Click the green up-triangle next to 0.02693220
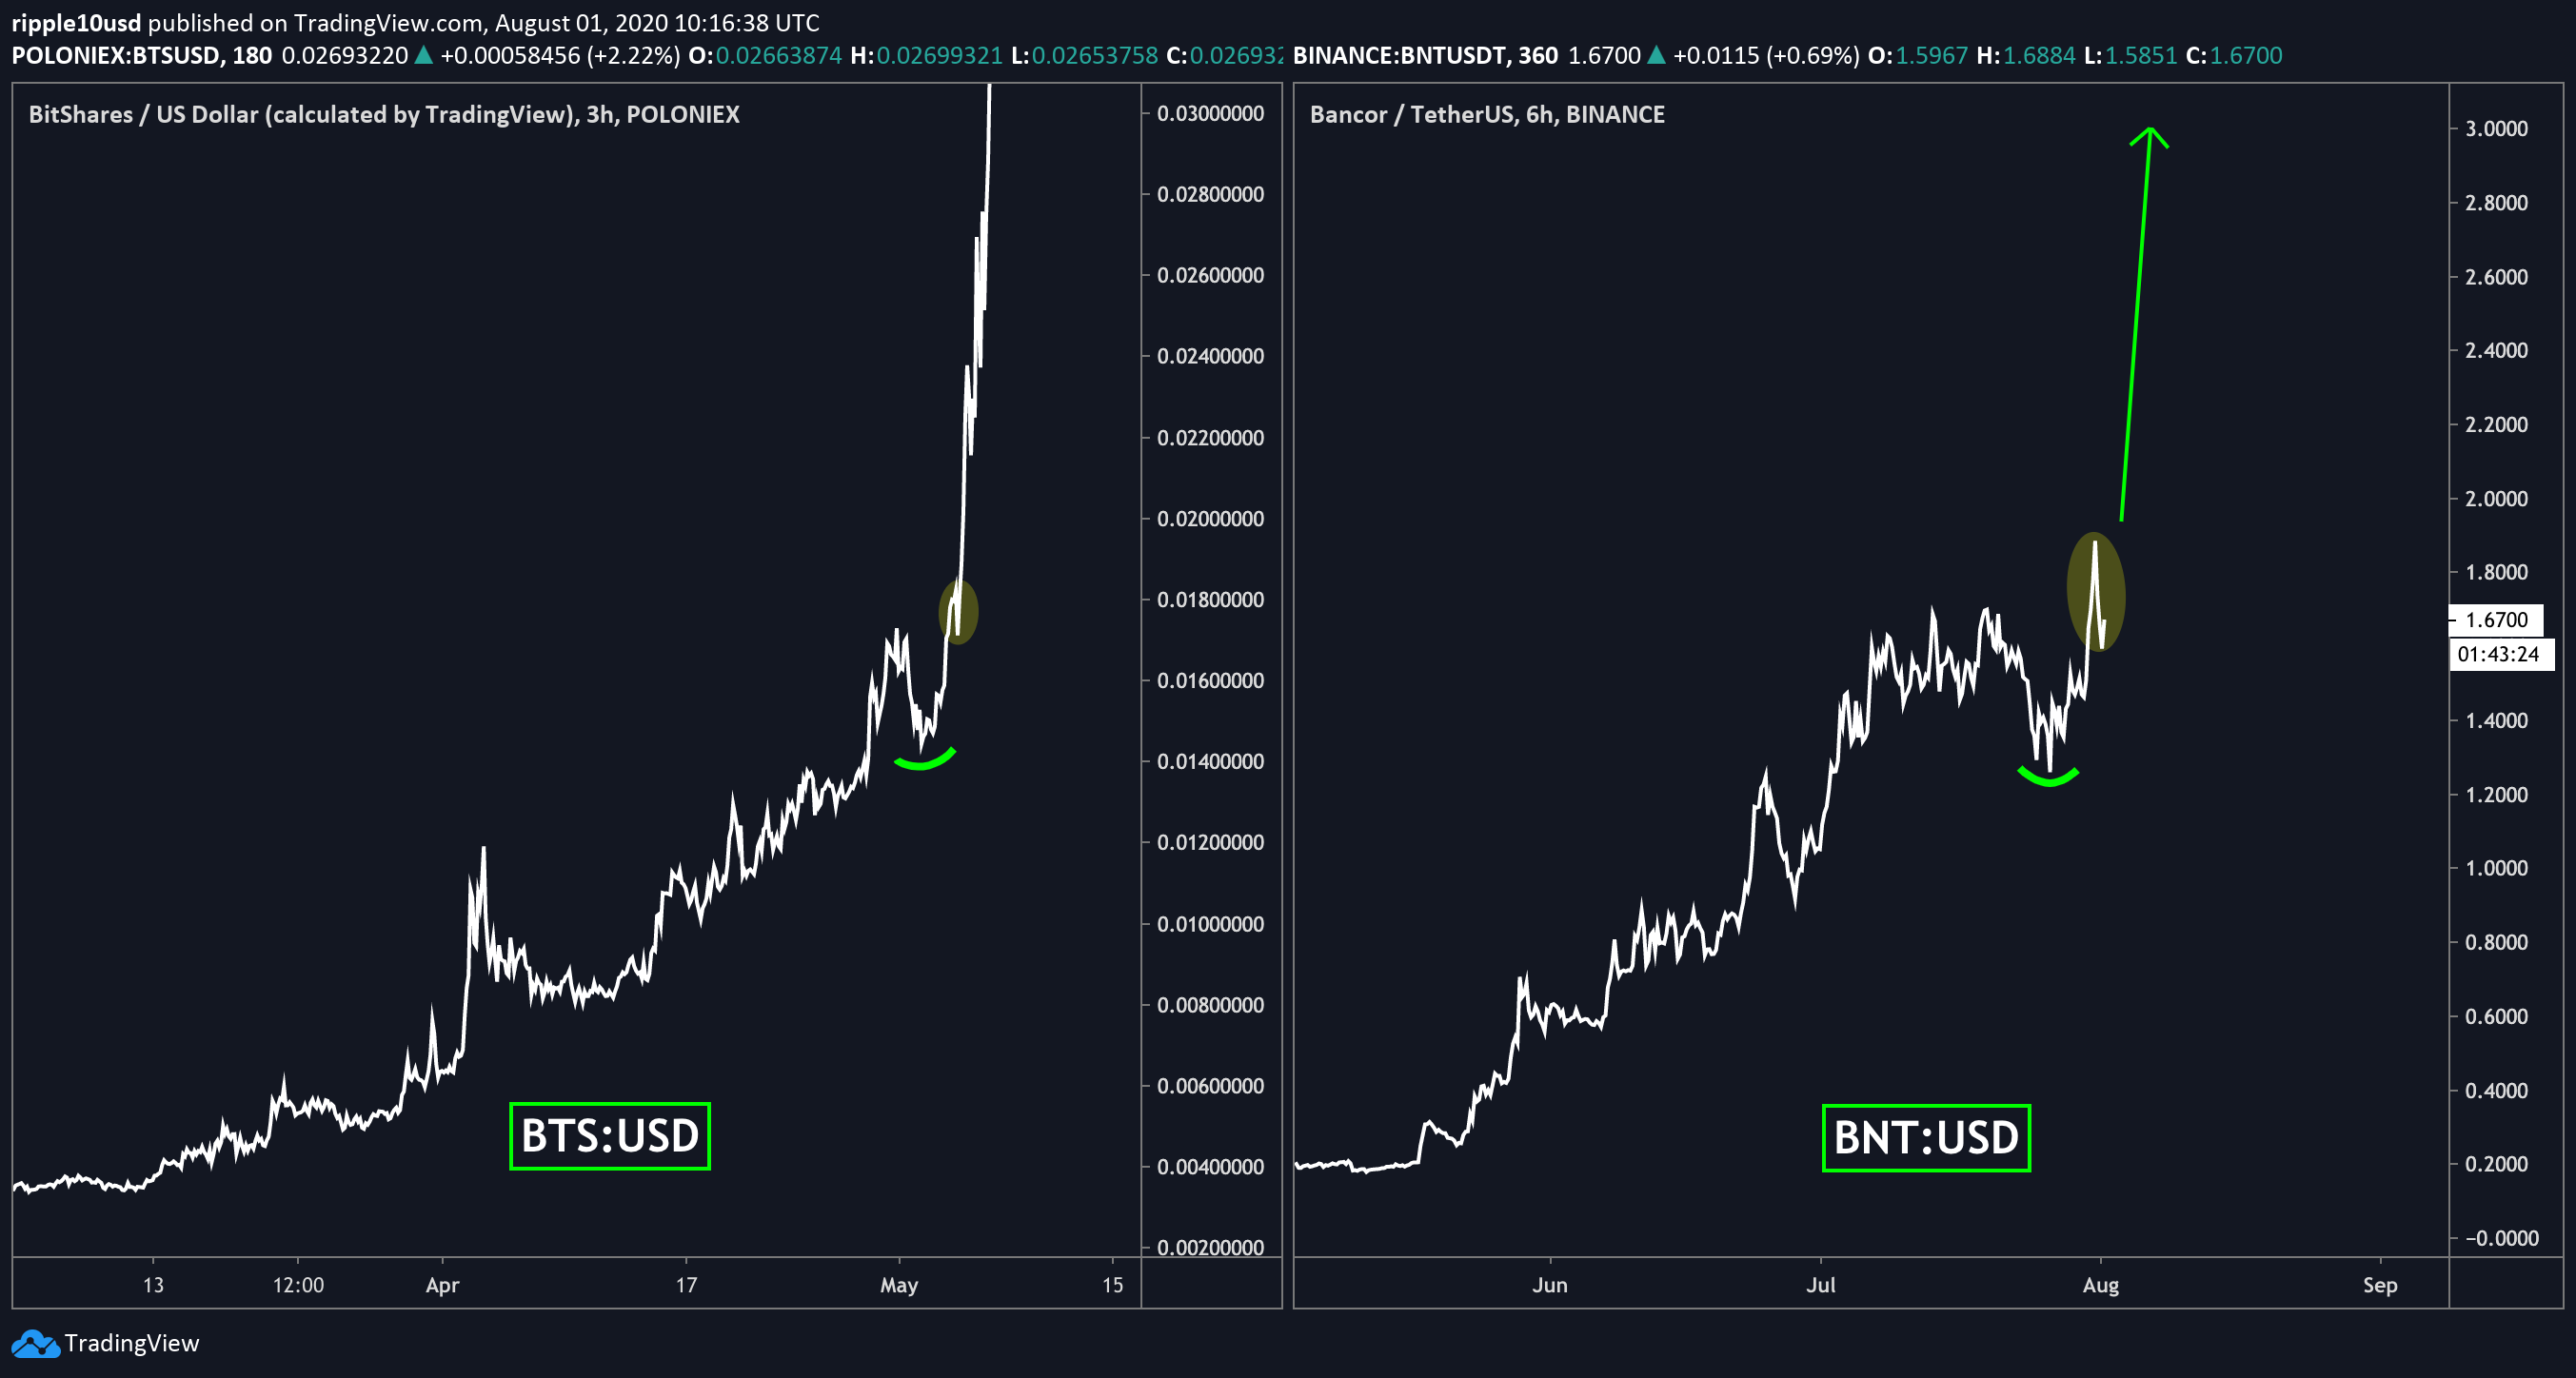This screenshot has height=1378, width=2576. coord(423,55)
